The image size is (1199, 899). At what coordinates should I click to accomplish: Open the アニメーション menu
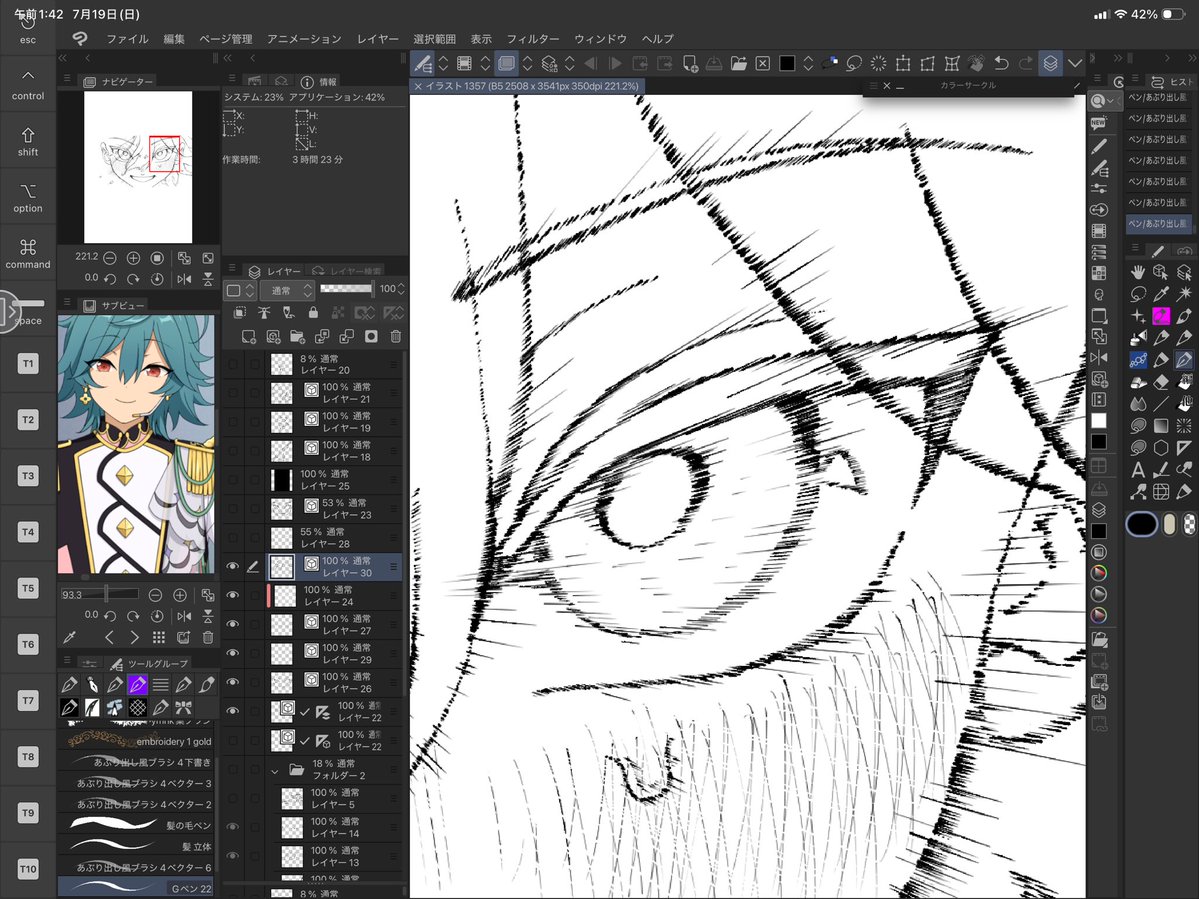coord(304,38)
